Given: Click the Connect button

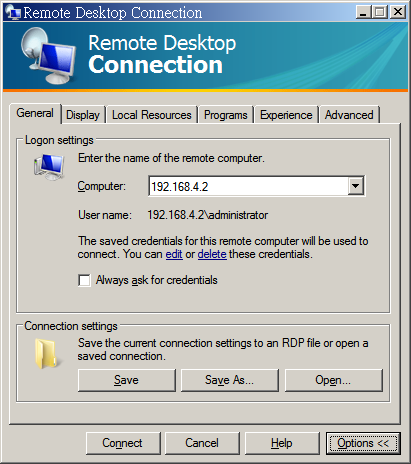Looking at the screenshot, I should [123, 443].
